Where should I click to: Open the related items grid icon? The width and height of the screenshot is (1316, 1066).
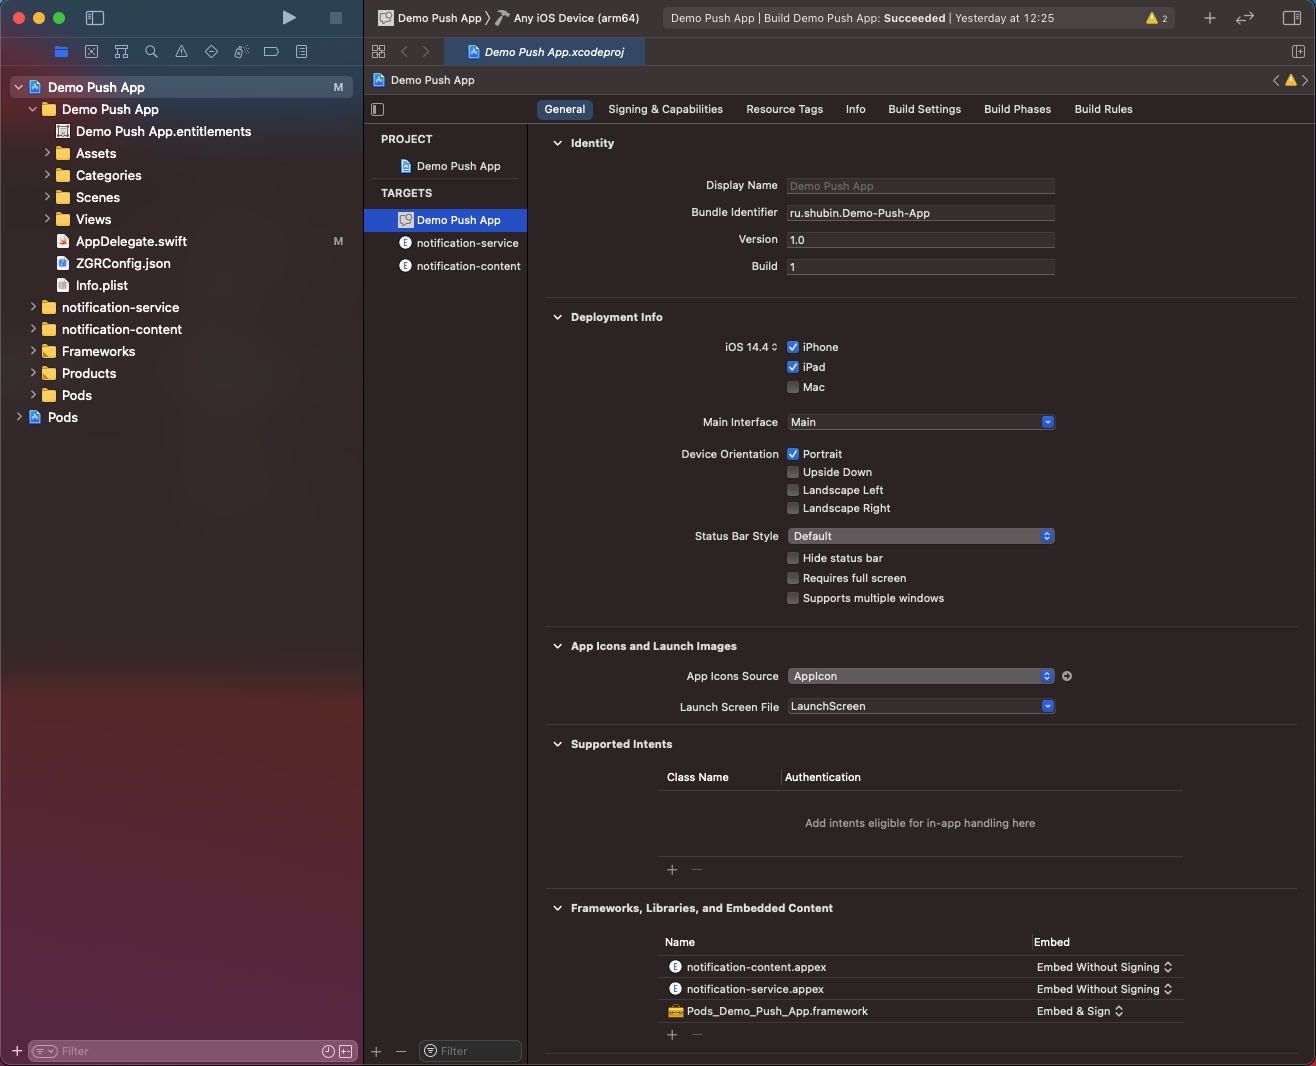[x=378, y=51]
